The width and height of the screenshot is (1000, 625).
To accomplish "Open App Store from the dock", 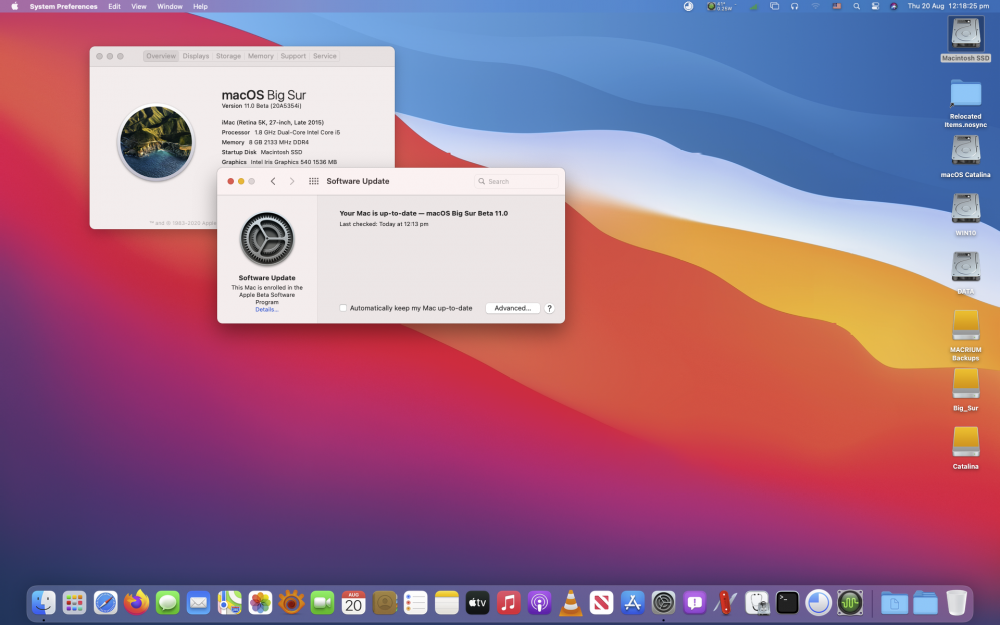I will [633, 602].
